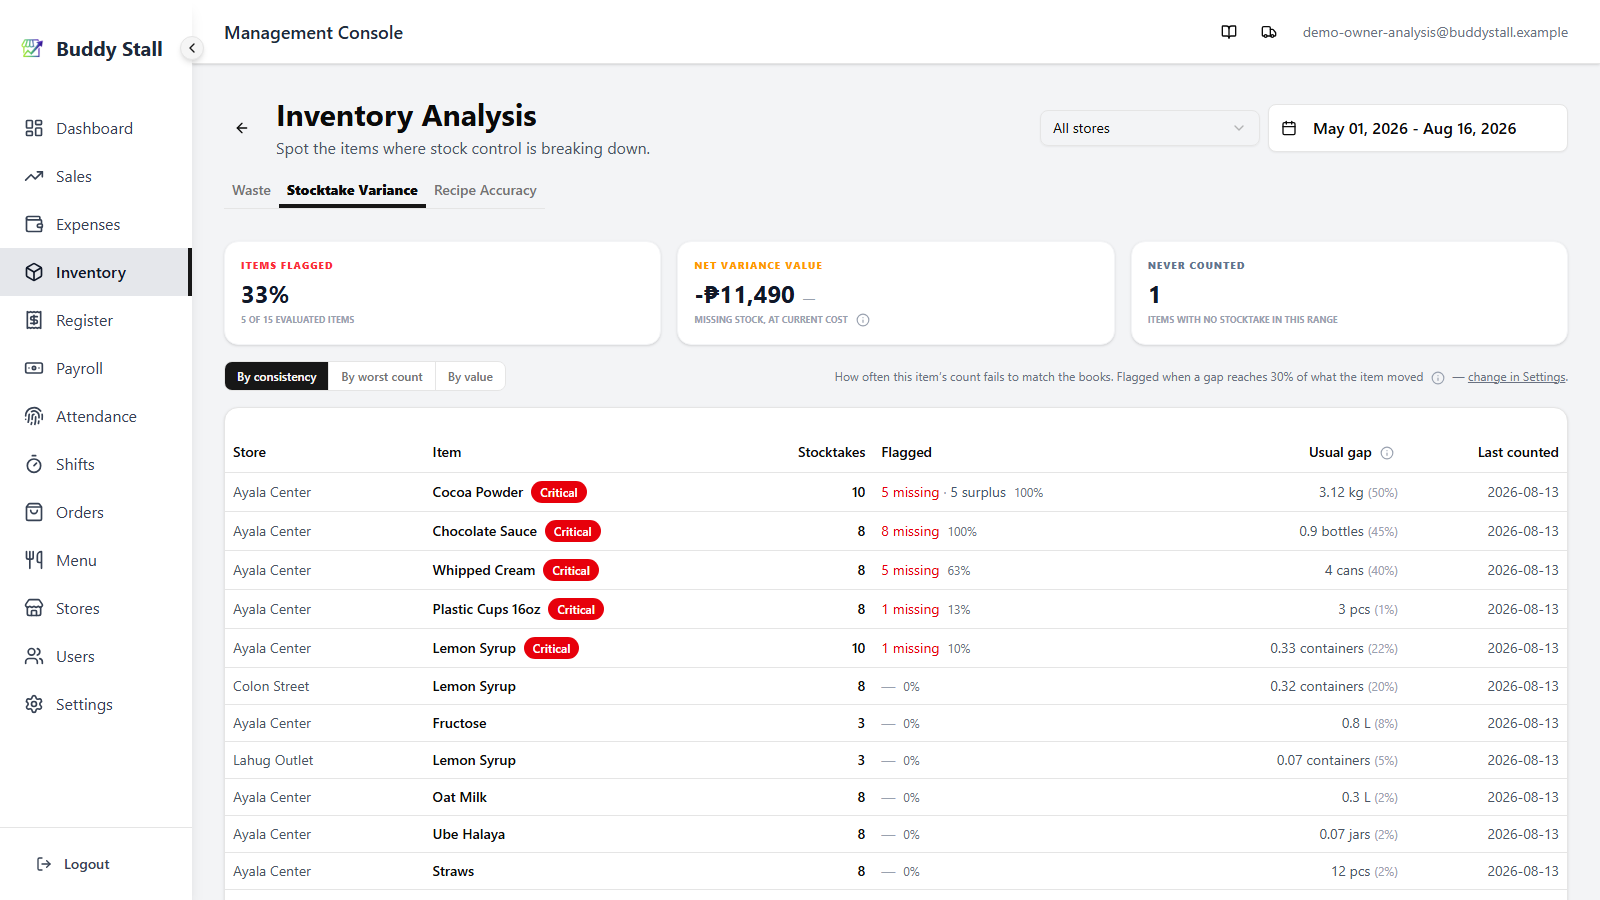The height and width of the screenshot is (900, 1600).
Task: Show info for Net Variance Value
Action: coord(863,320)
